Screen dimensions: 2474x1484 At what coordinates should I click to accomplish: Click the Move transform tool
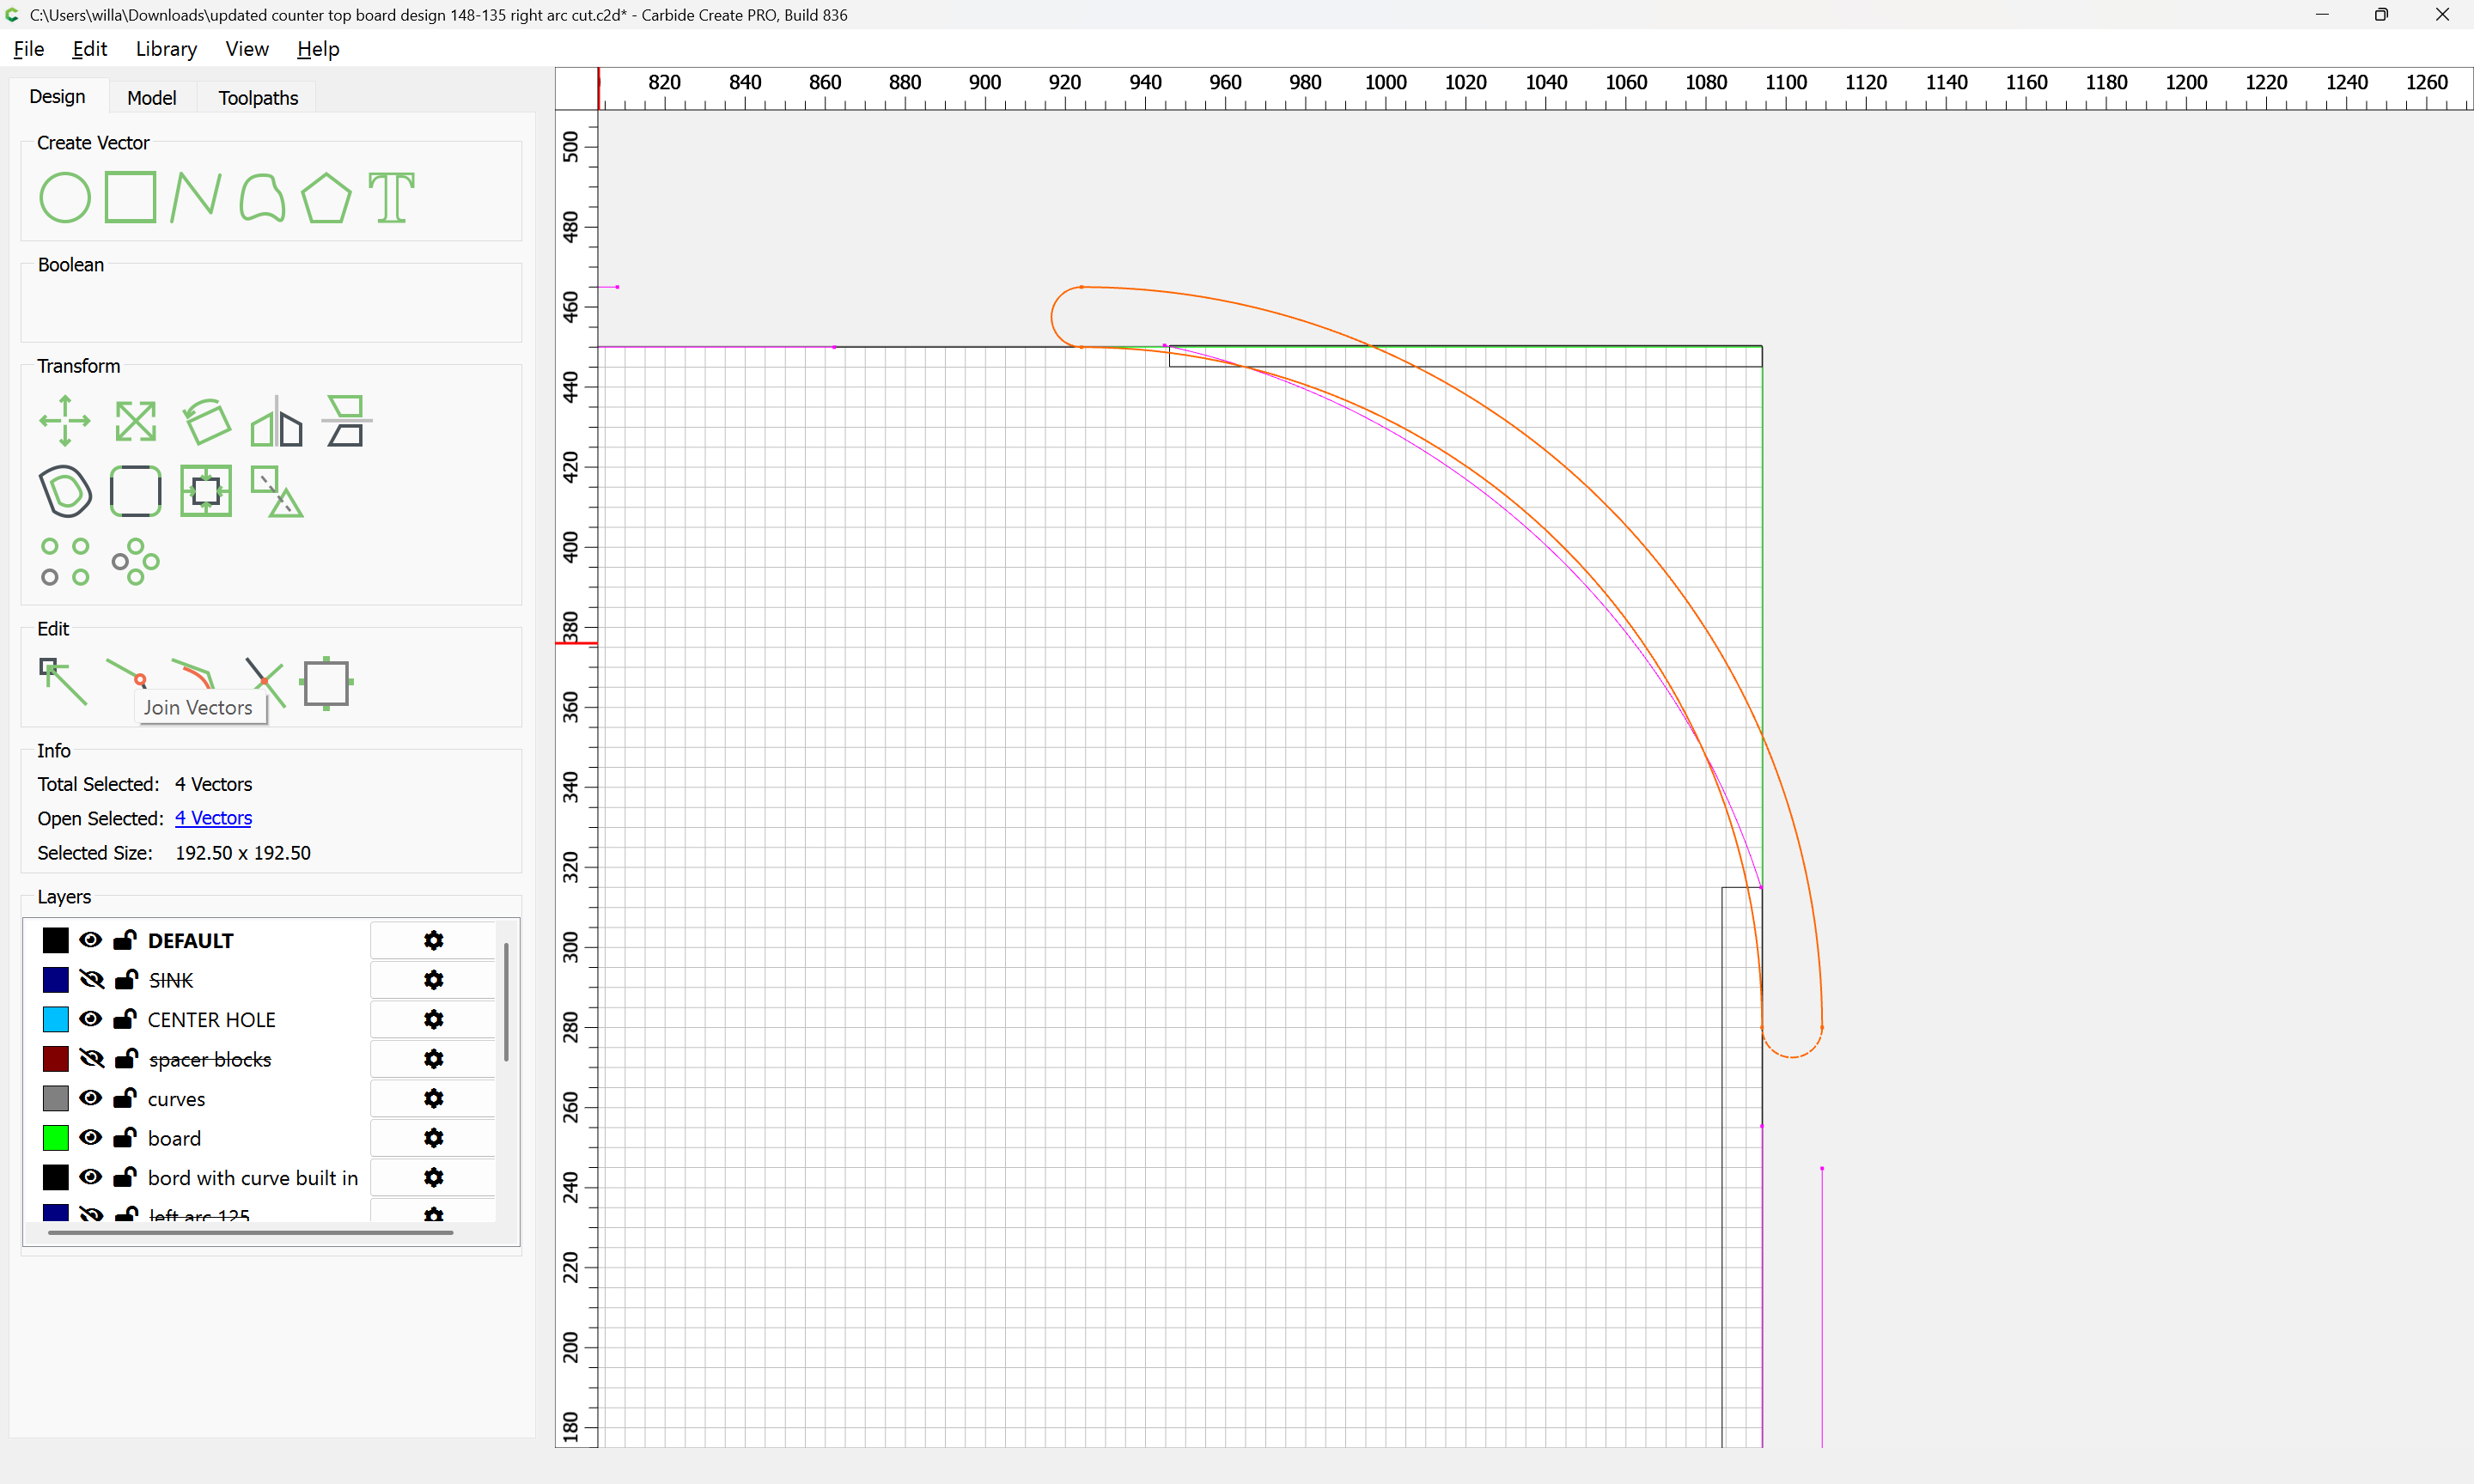click(65, 421)
